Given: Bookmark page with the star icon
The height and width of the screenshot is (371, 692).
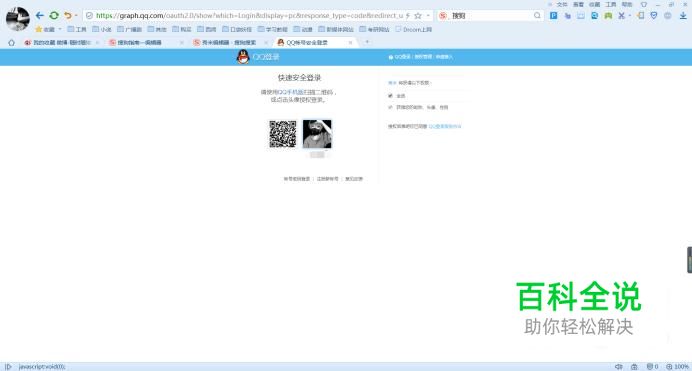Looking at the screenshot, I should pyautogui.click(x=418, y=15).
